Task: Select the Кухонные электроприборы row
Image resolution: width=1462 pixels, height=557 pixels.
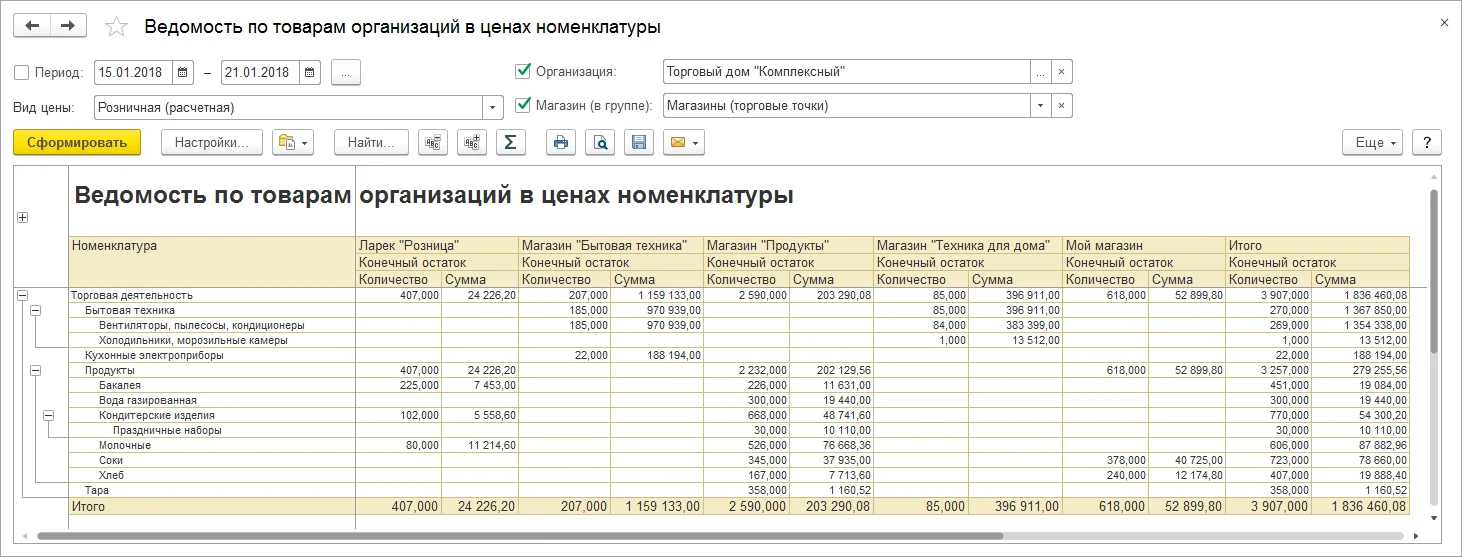Action: pyautogui.click(x=154, y=355)
